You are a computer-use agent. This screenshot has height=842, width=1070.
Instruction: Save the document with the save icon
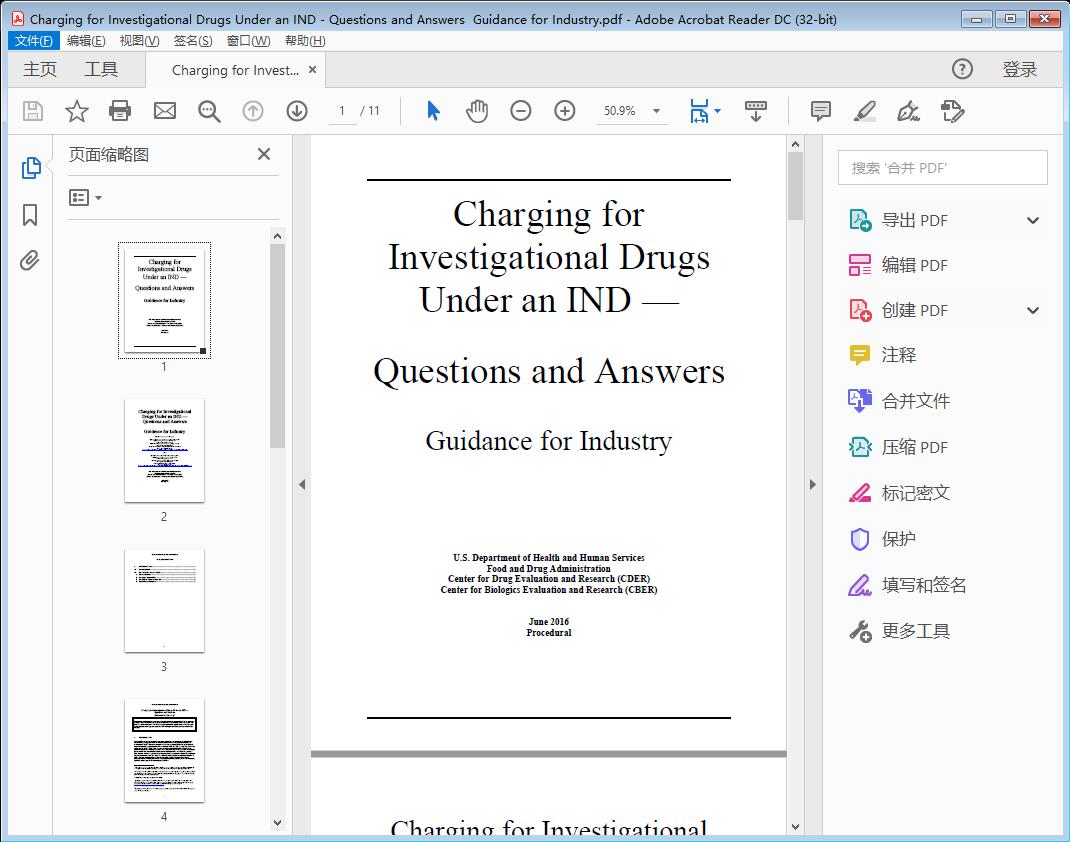pyautogui.click(x=31, y=111)
